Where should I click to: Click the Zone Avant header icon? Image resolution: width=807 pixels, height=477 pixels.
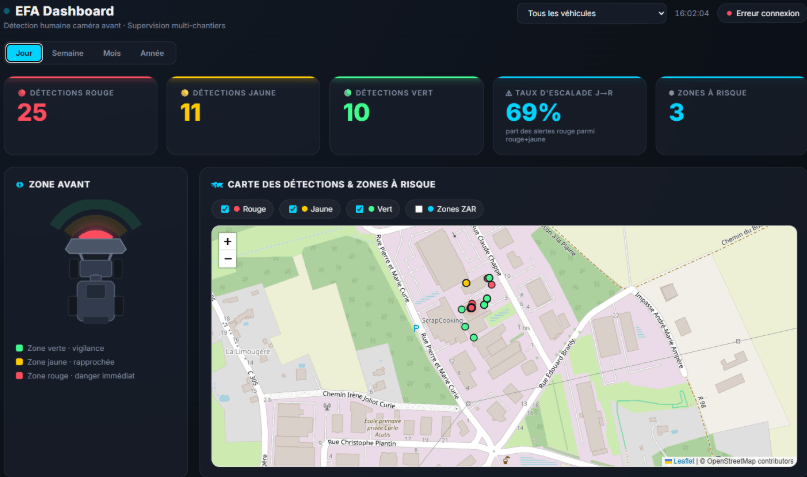(20, 185)
